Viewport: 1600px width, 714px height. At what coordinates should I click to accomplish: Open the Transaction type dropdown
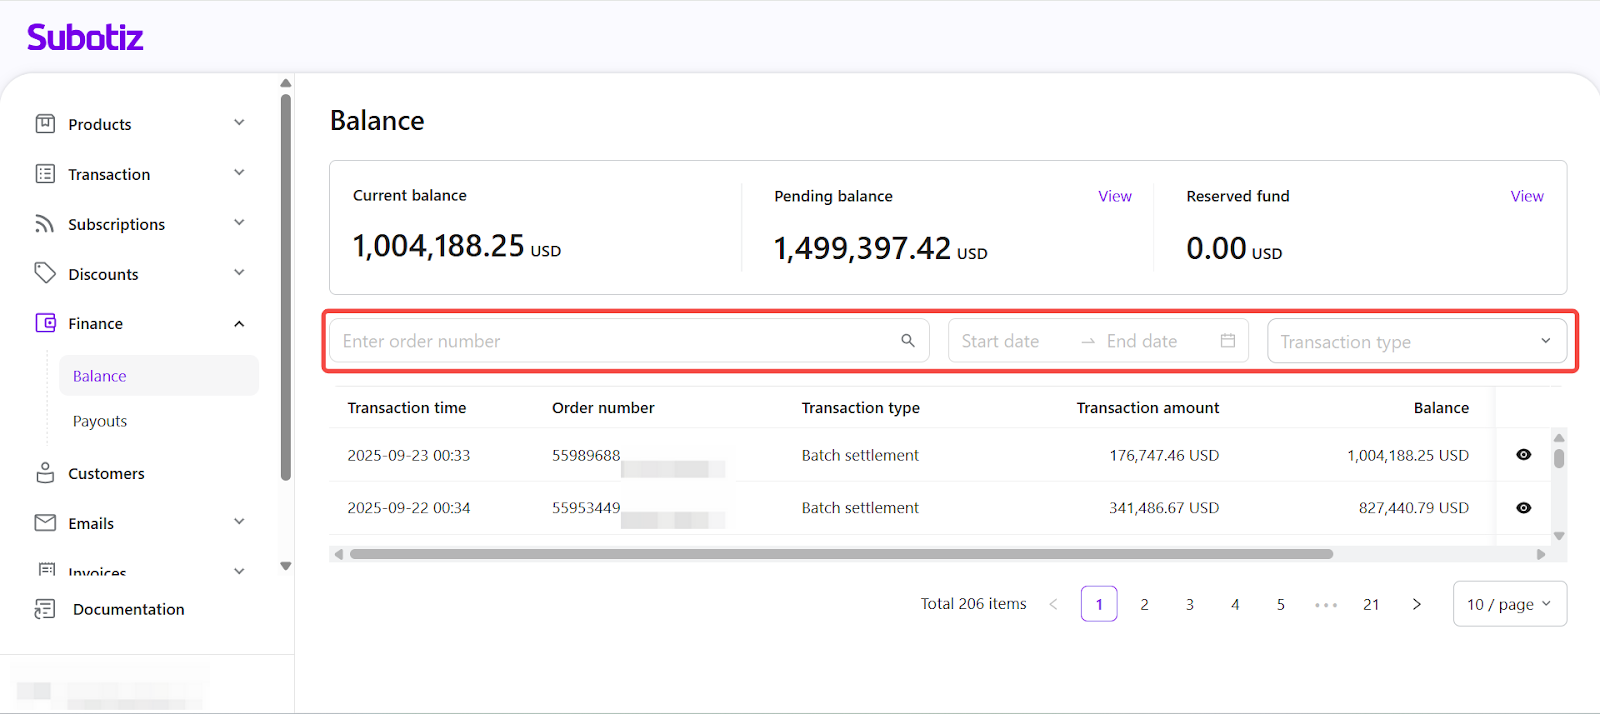click(1416, 342)
